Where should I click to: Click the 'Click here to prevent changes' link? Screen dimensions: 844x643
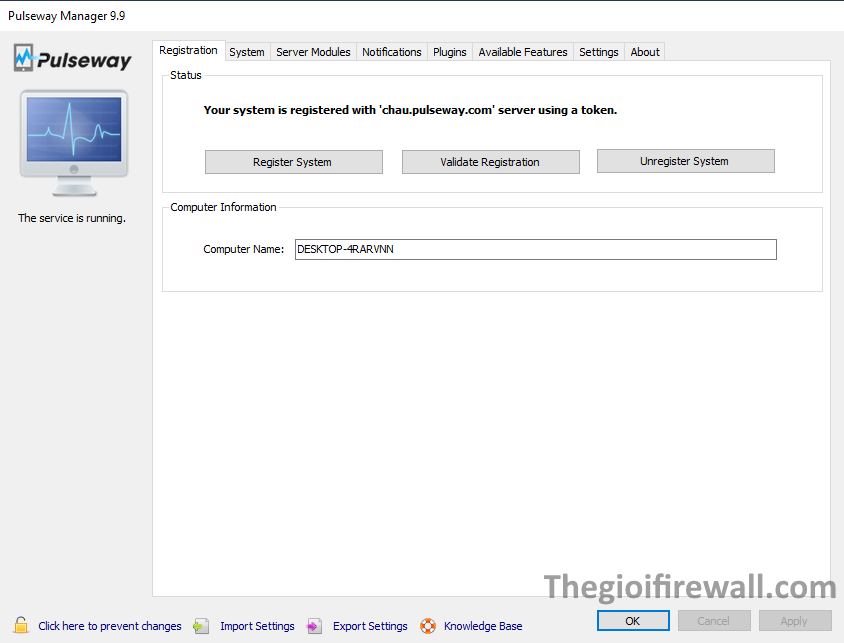[x=110, y=626]
